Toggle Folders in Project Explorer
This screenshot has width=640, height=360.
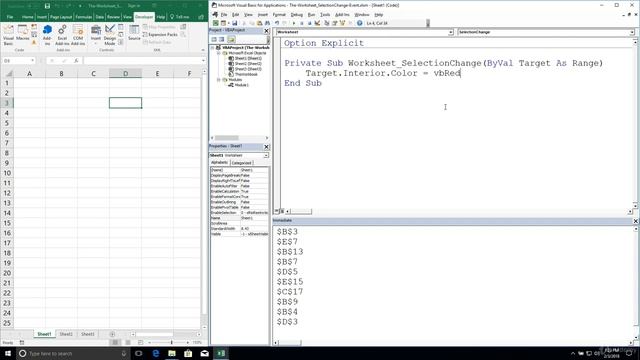(231, 39)
